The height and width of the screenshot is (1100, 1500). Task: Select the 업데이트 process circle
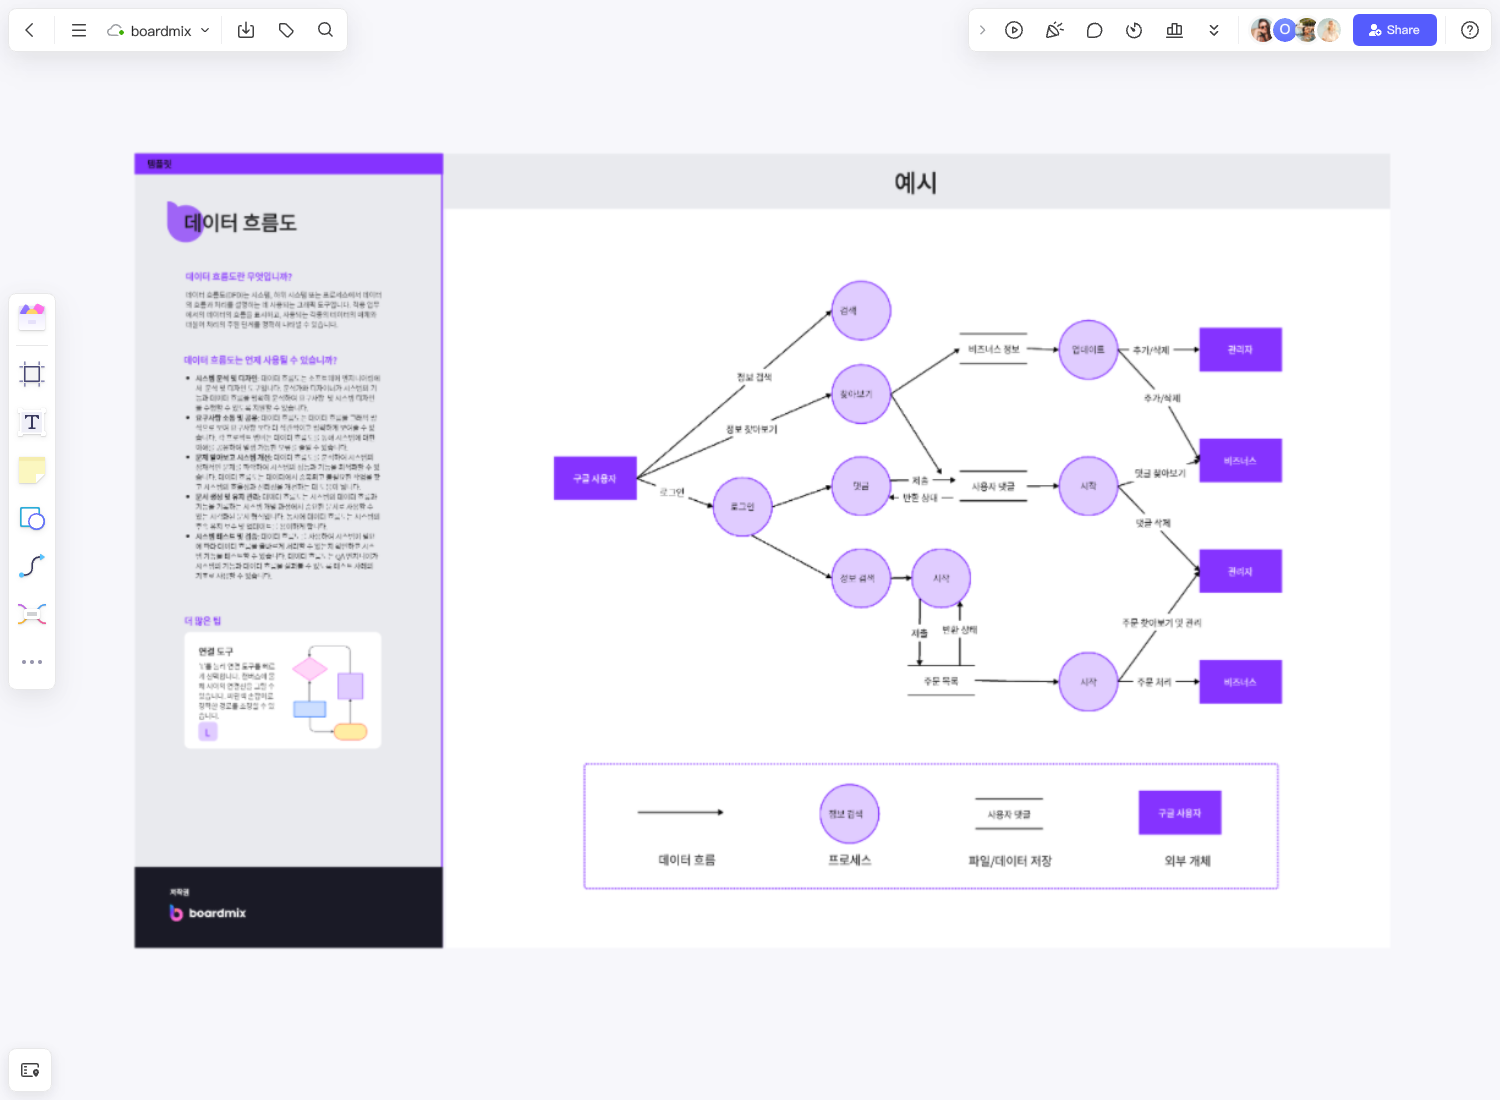click(x=1088, y=350)
